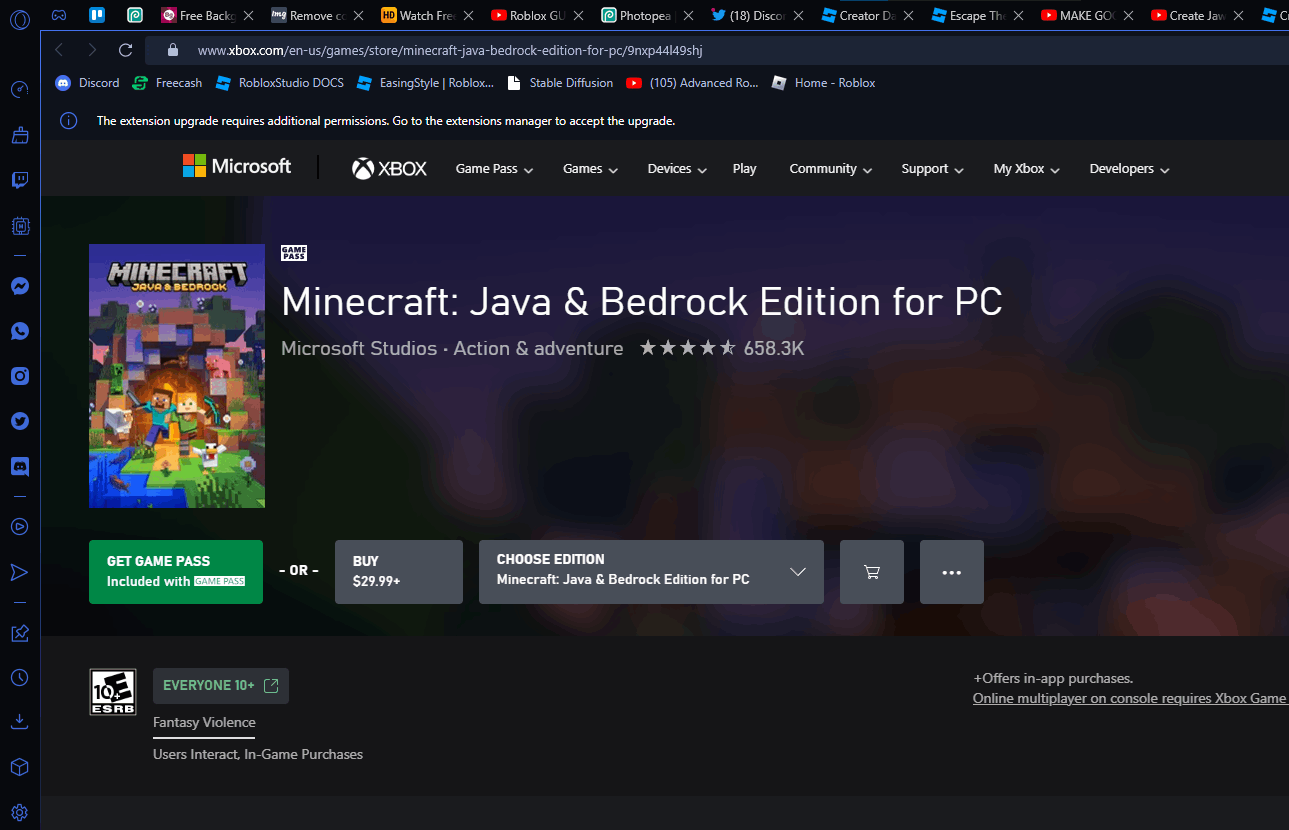Open the Everyone 10+ rating link
The image size is (1289, 830).
(x=221, y=686)
